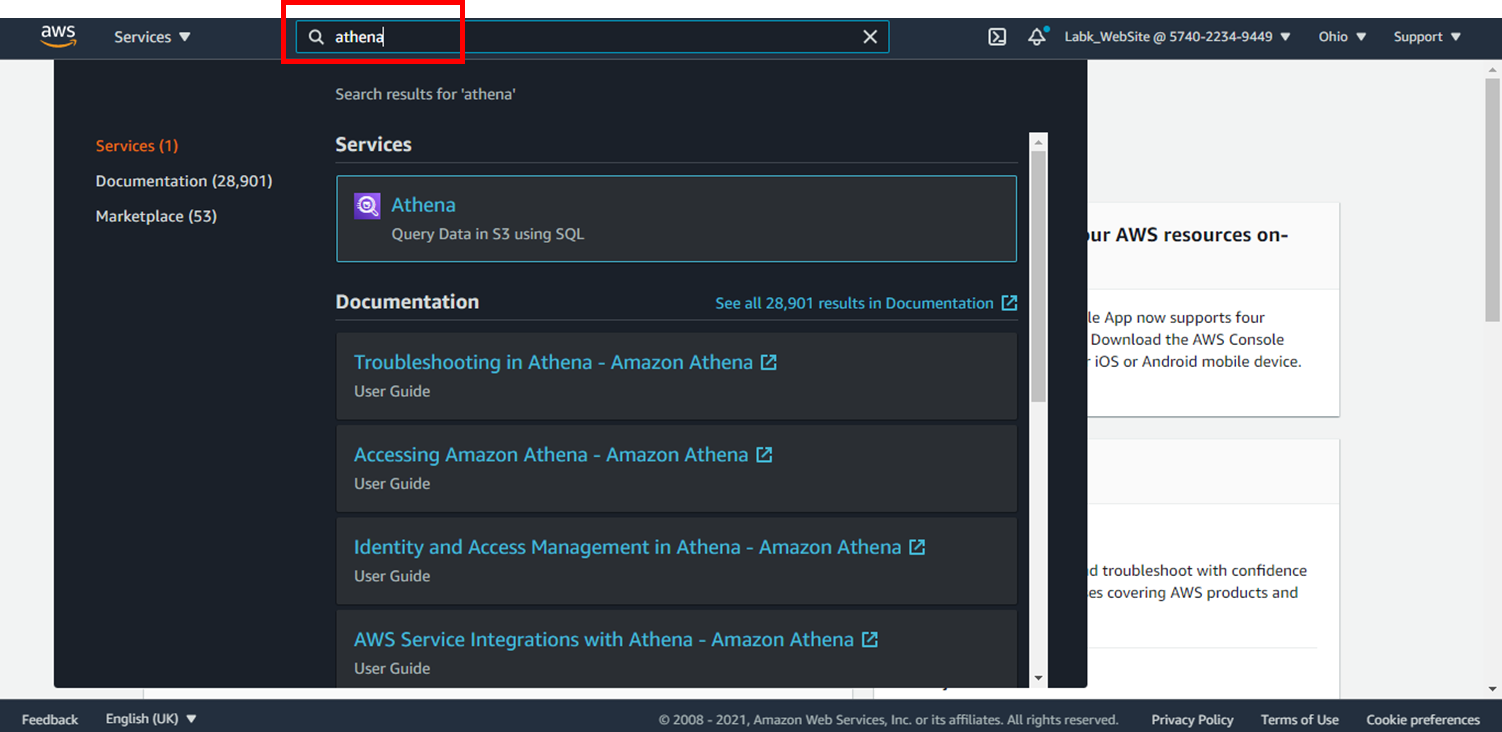Open the Terms of Use link

click(x=1299, y=719)
